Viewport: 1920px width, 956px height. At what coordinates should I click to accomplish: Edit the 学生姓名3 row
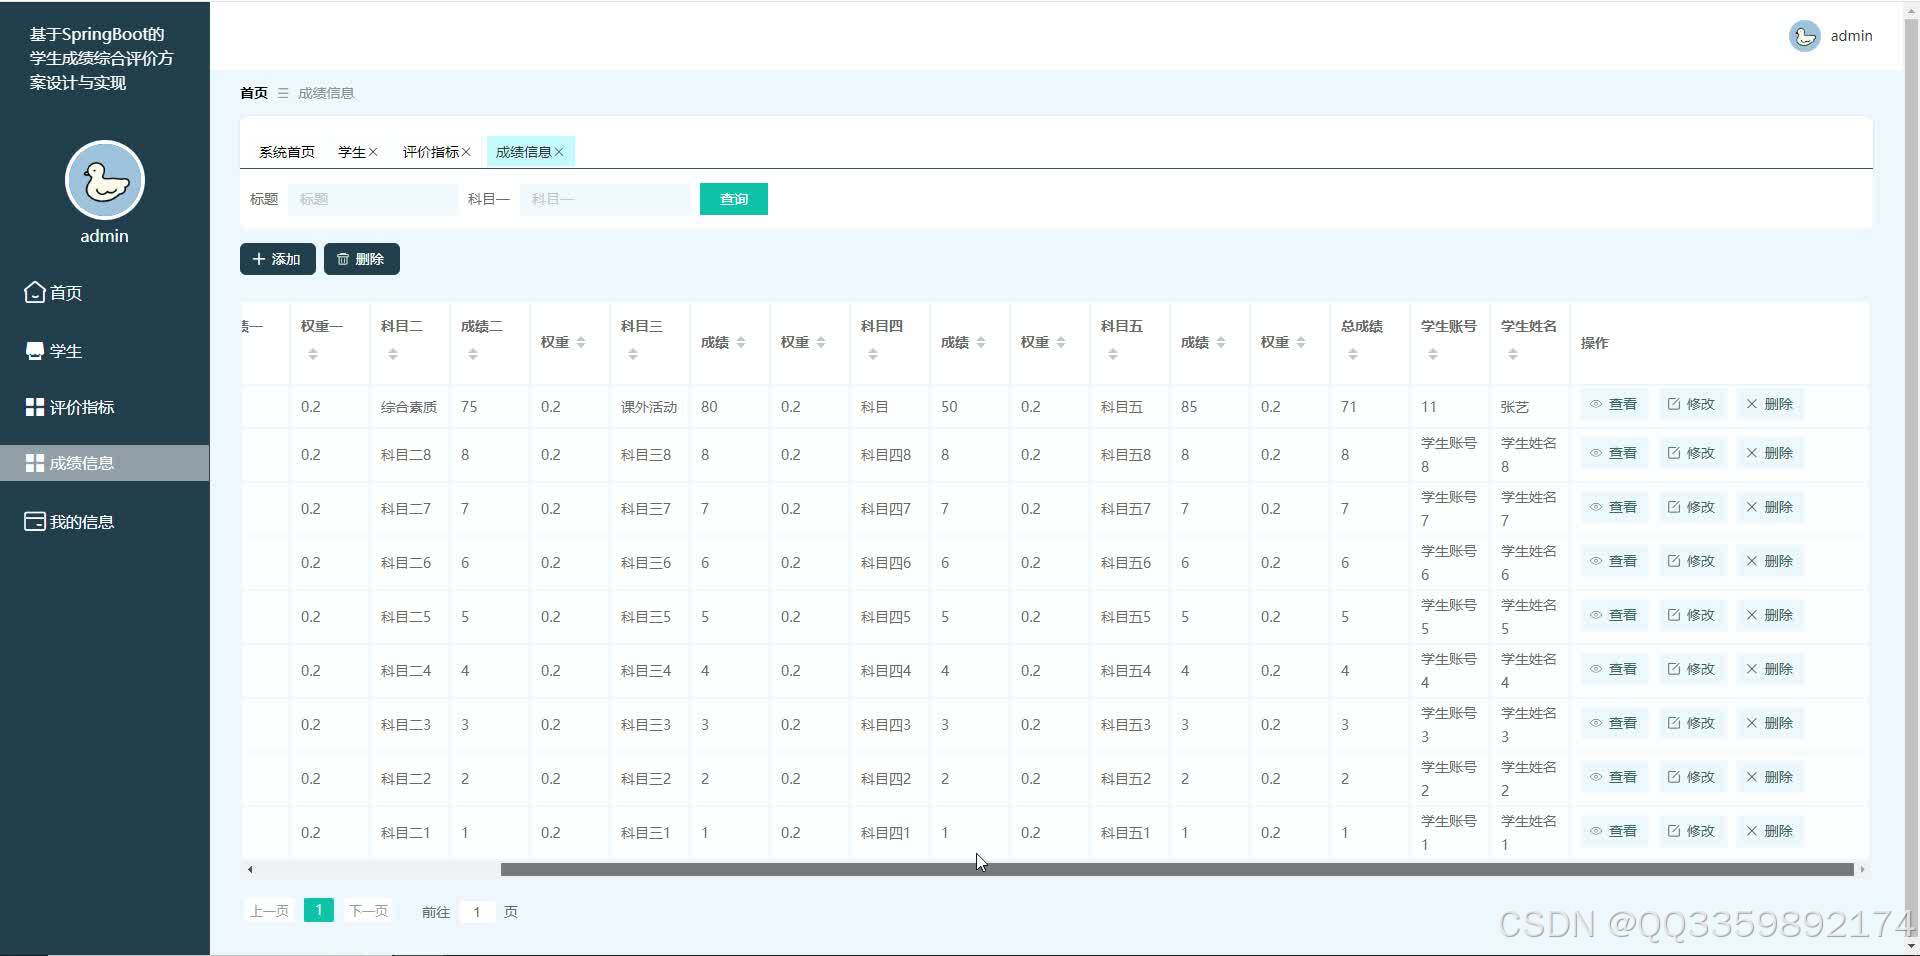pos(1691,723)
